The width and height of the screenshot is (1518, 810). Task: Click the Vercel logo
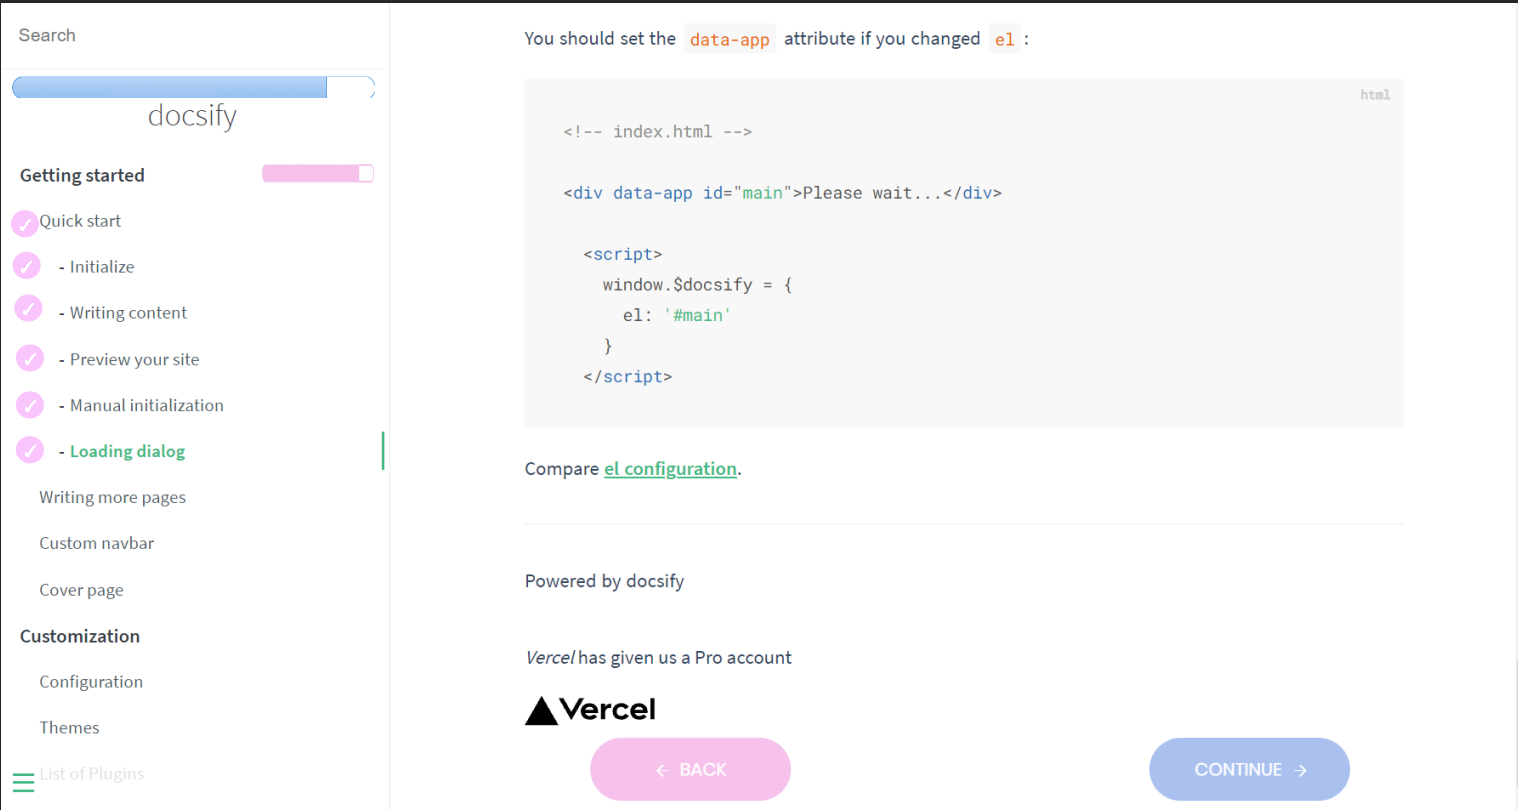590,710
